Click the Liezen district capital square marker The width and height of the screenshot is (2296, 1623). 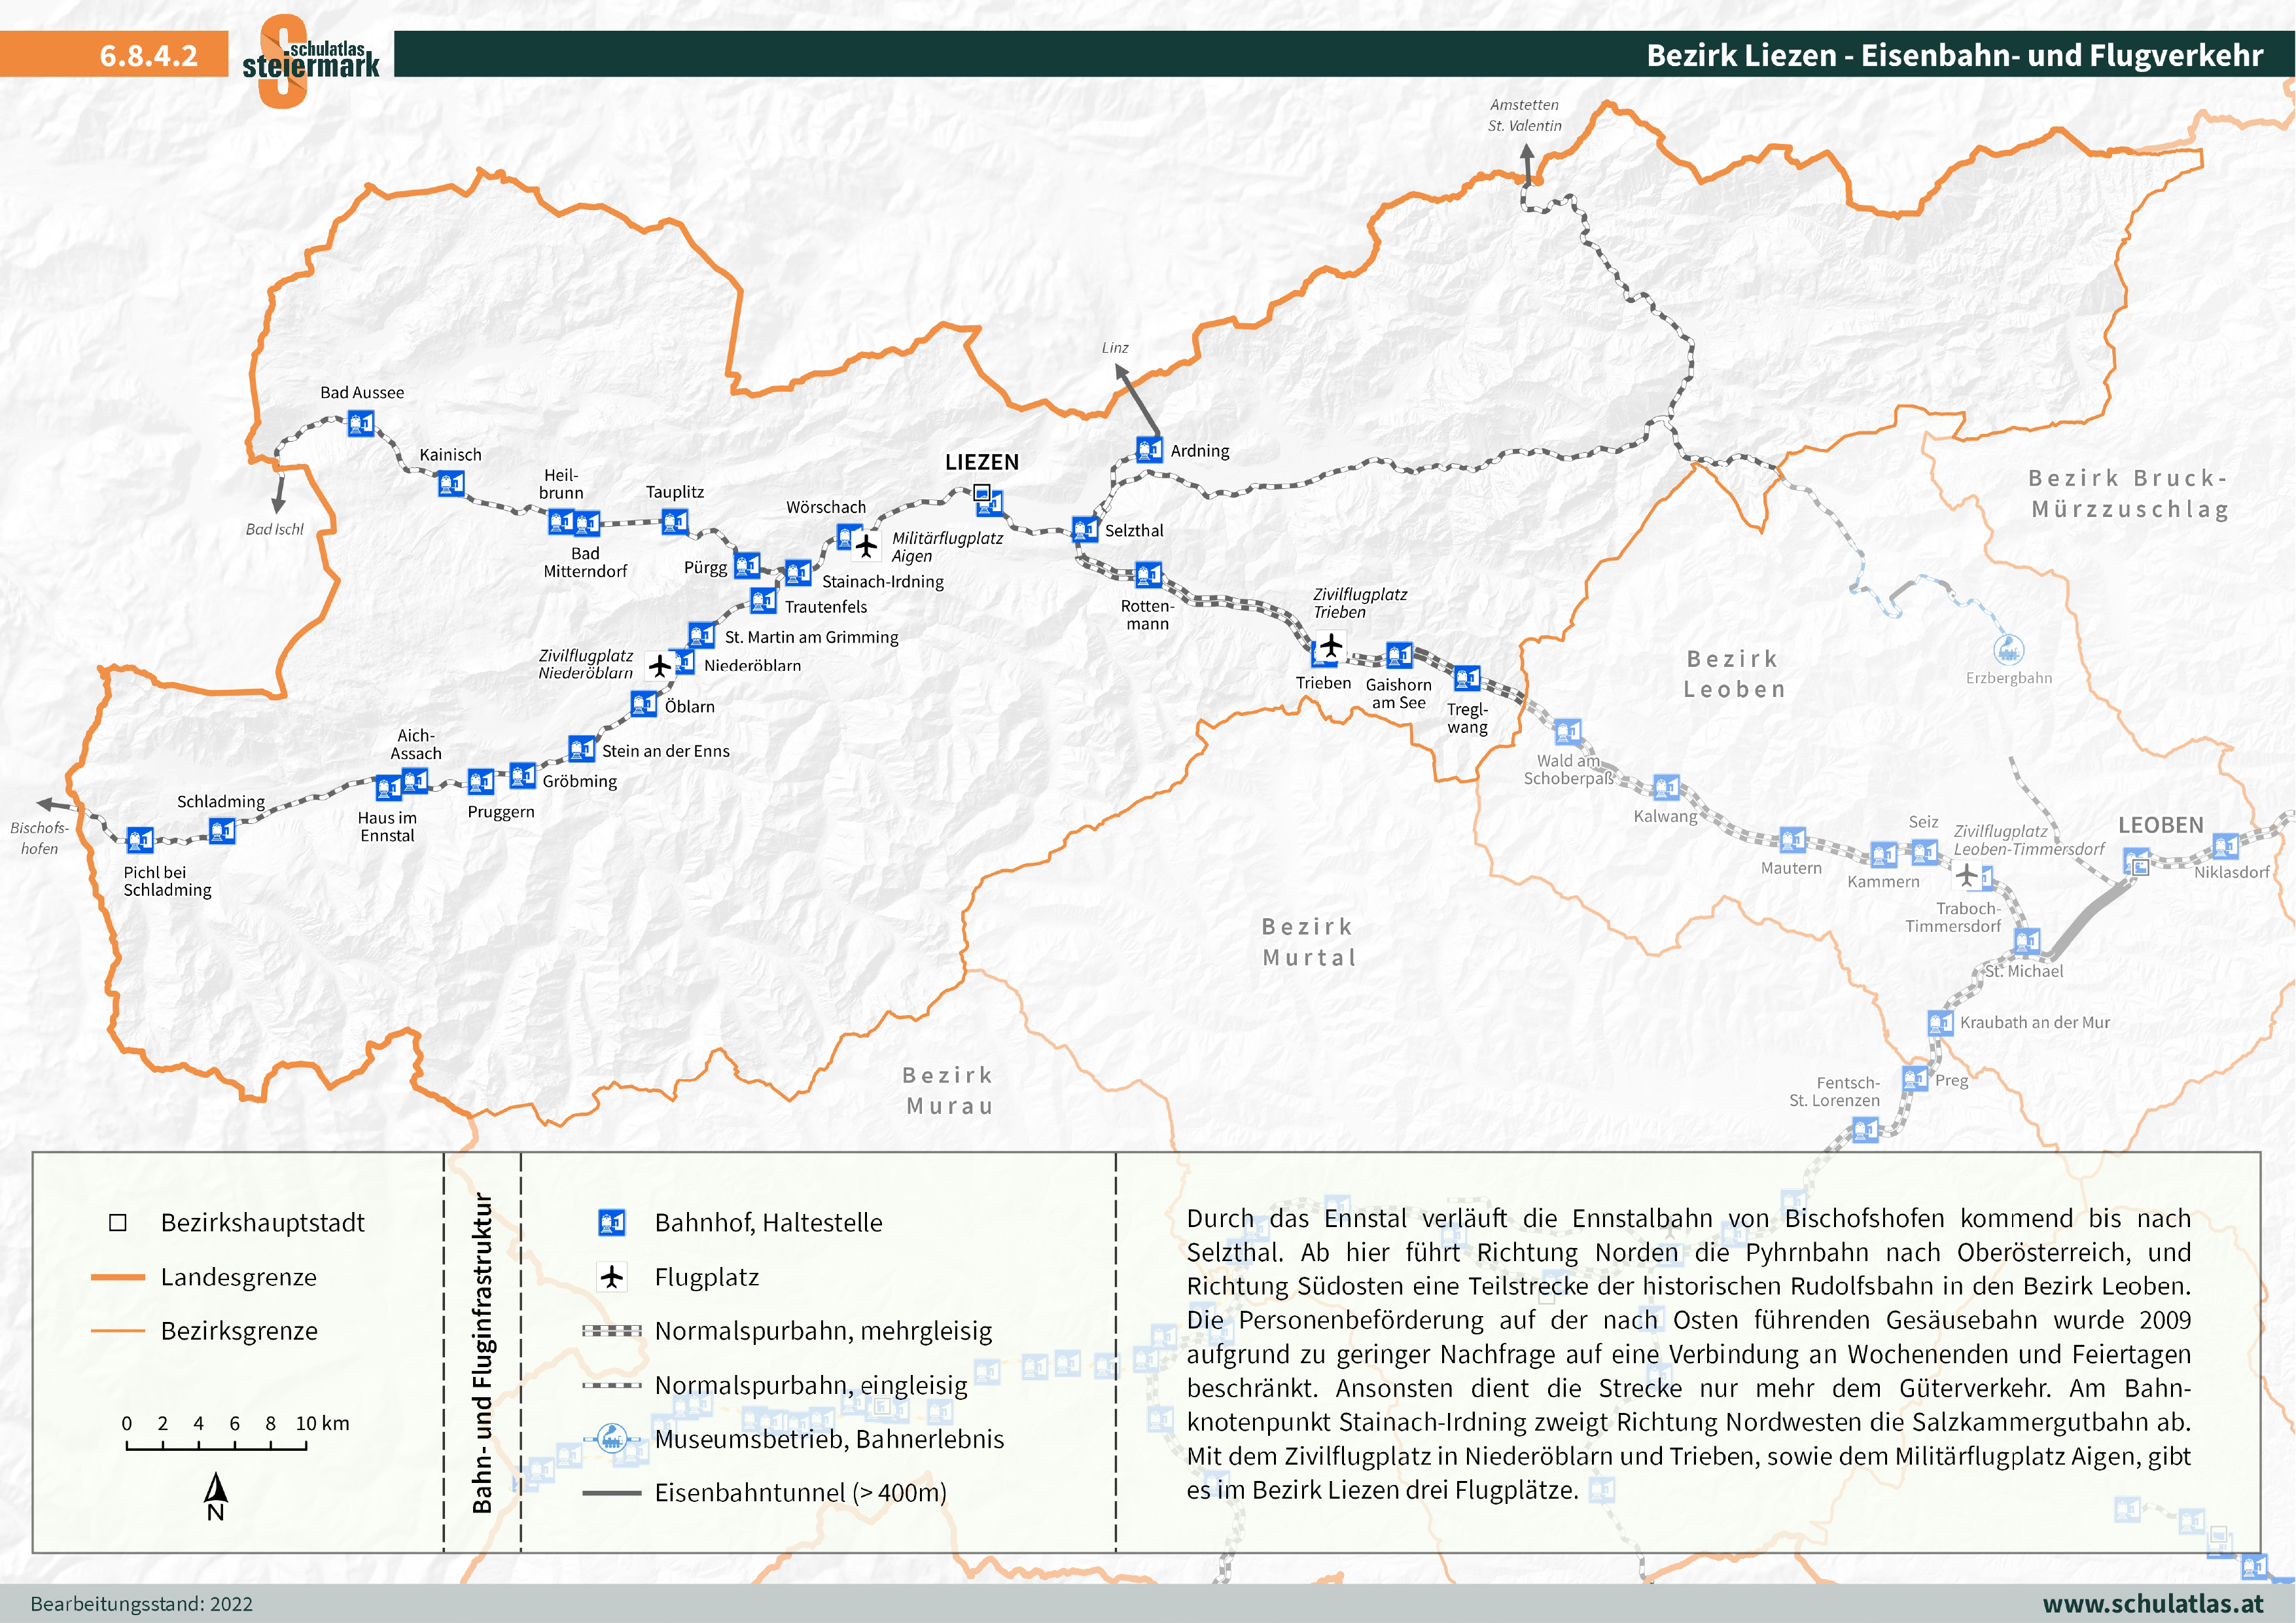pyautogui.click(x=982, y=491)
